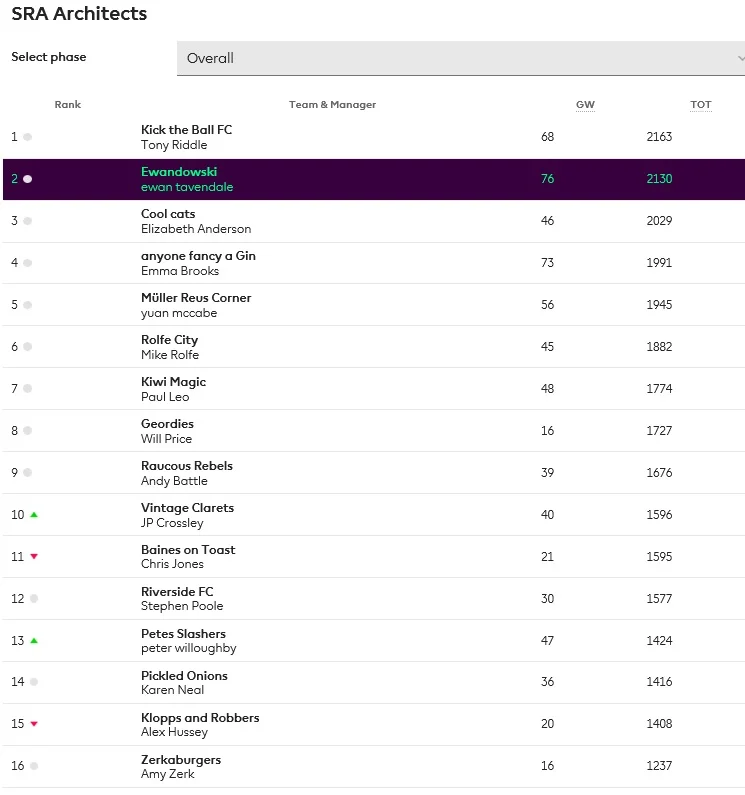Viewport: 745px width, 795px height.
Task: Click the red down arrow beside rank 15
Action: pyautogui.click(x=34, y=724)
